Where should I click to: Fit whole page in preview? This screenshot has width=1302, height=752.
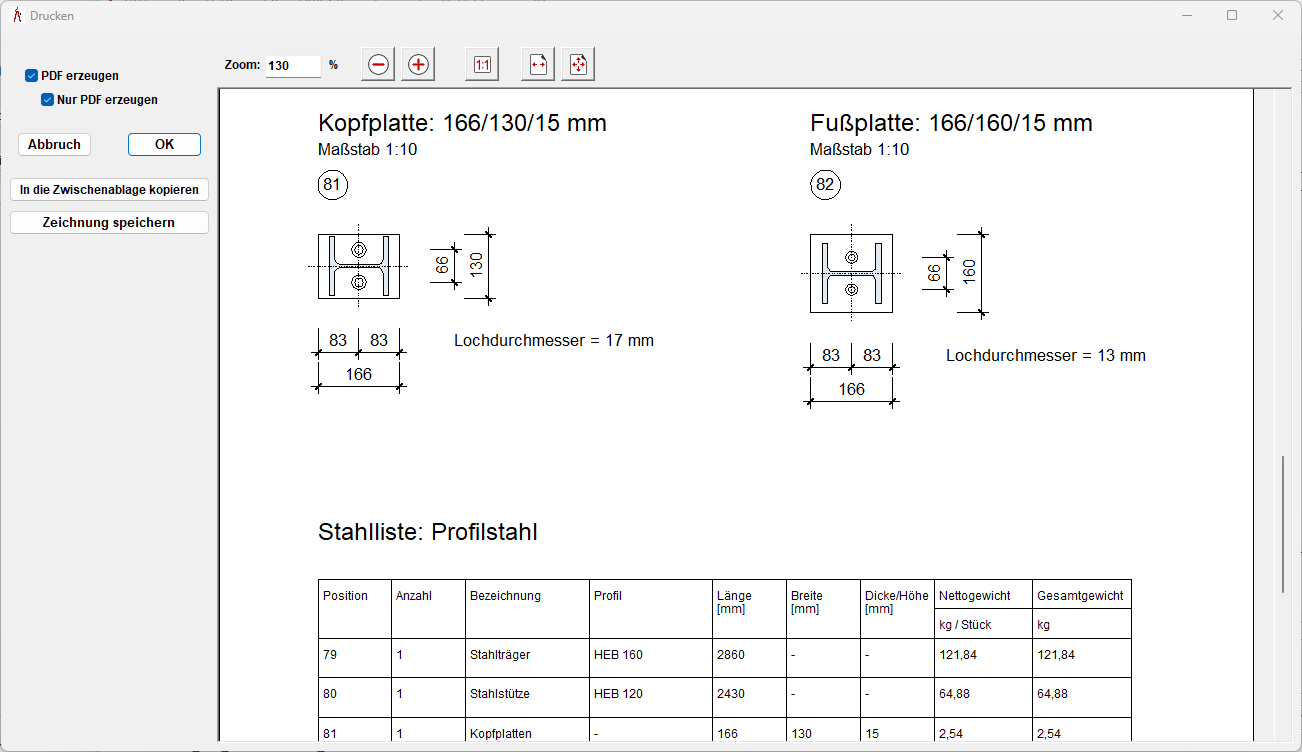point(578,65)
